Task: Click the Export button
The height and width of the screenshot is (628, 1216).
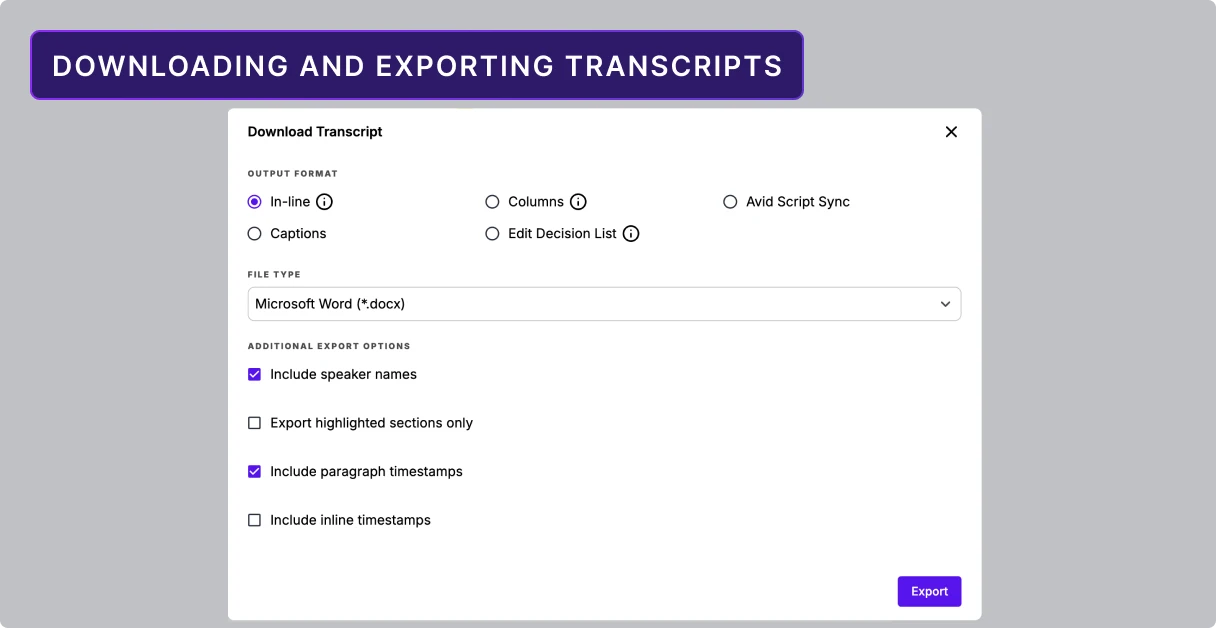Action: (929, 591)
